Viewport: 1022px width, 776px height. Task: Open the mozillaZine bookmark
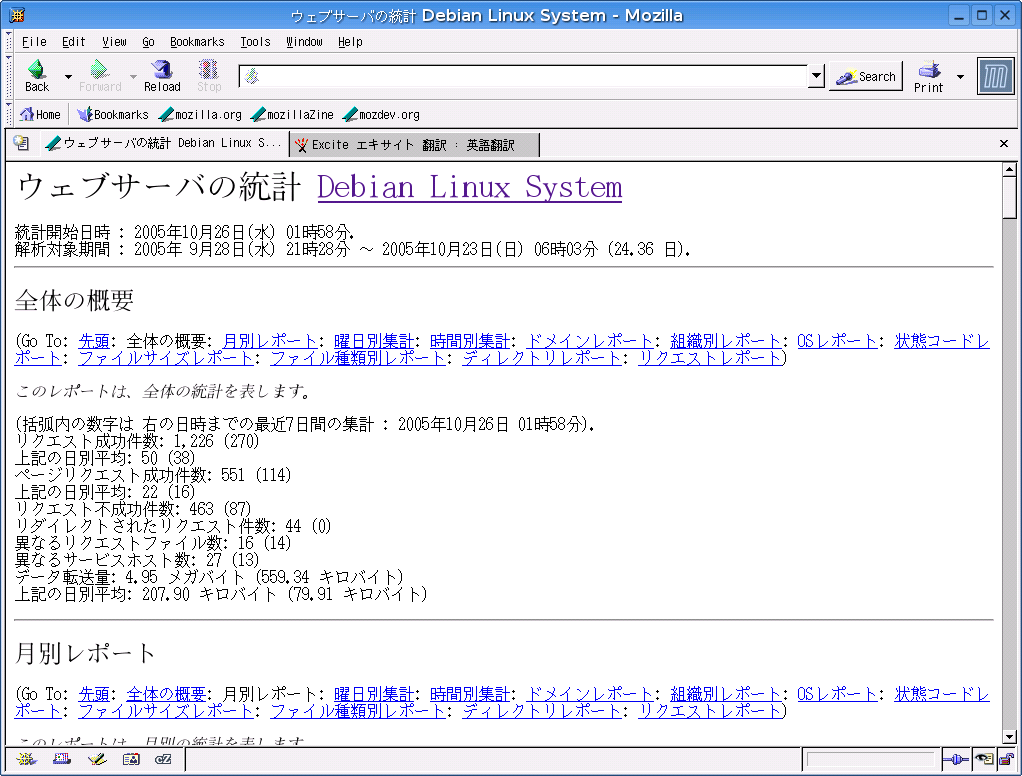(x=292, y=115)
